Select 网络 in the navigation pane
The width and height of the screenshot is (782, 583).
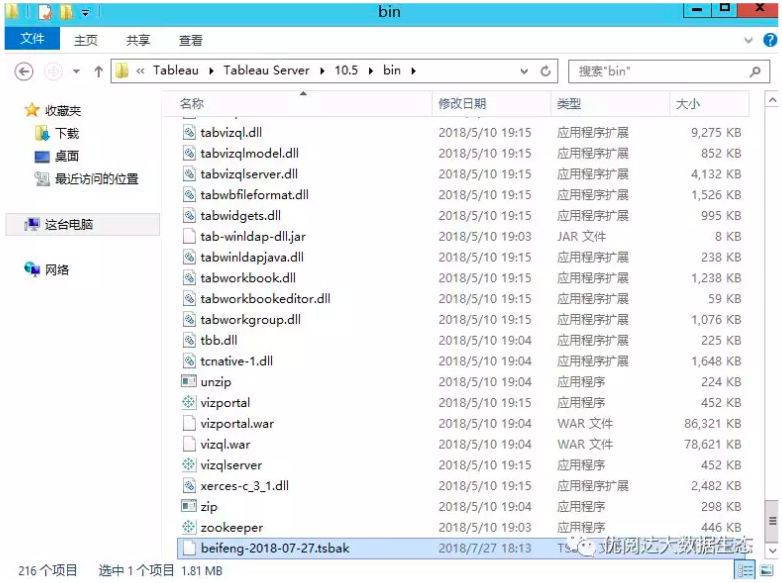(57, 270)
